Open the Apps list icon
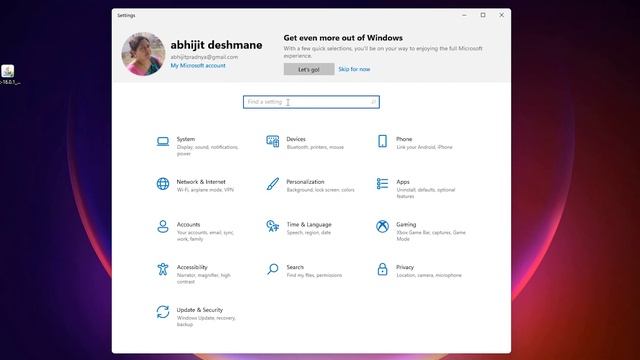Screen dimensions: 640x360 (x=382, y=184)
